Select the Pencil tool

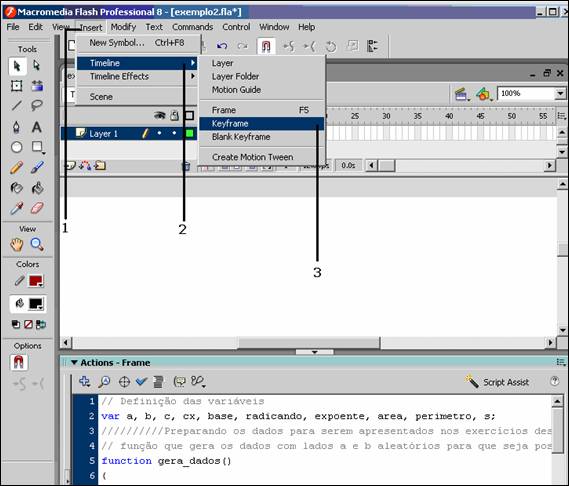[17, 168]
